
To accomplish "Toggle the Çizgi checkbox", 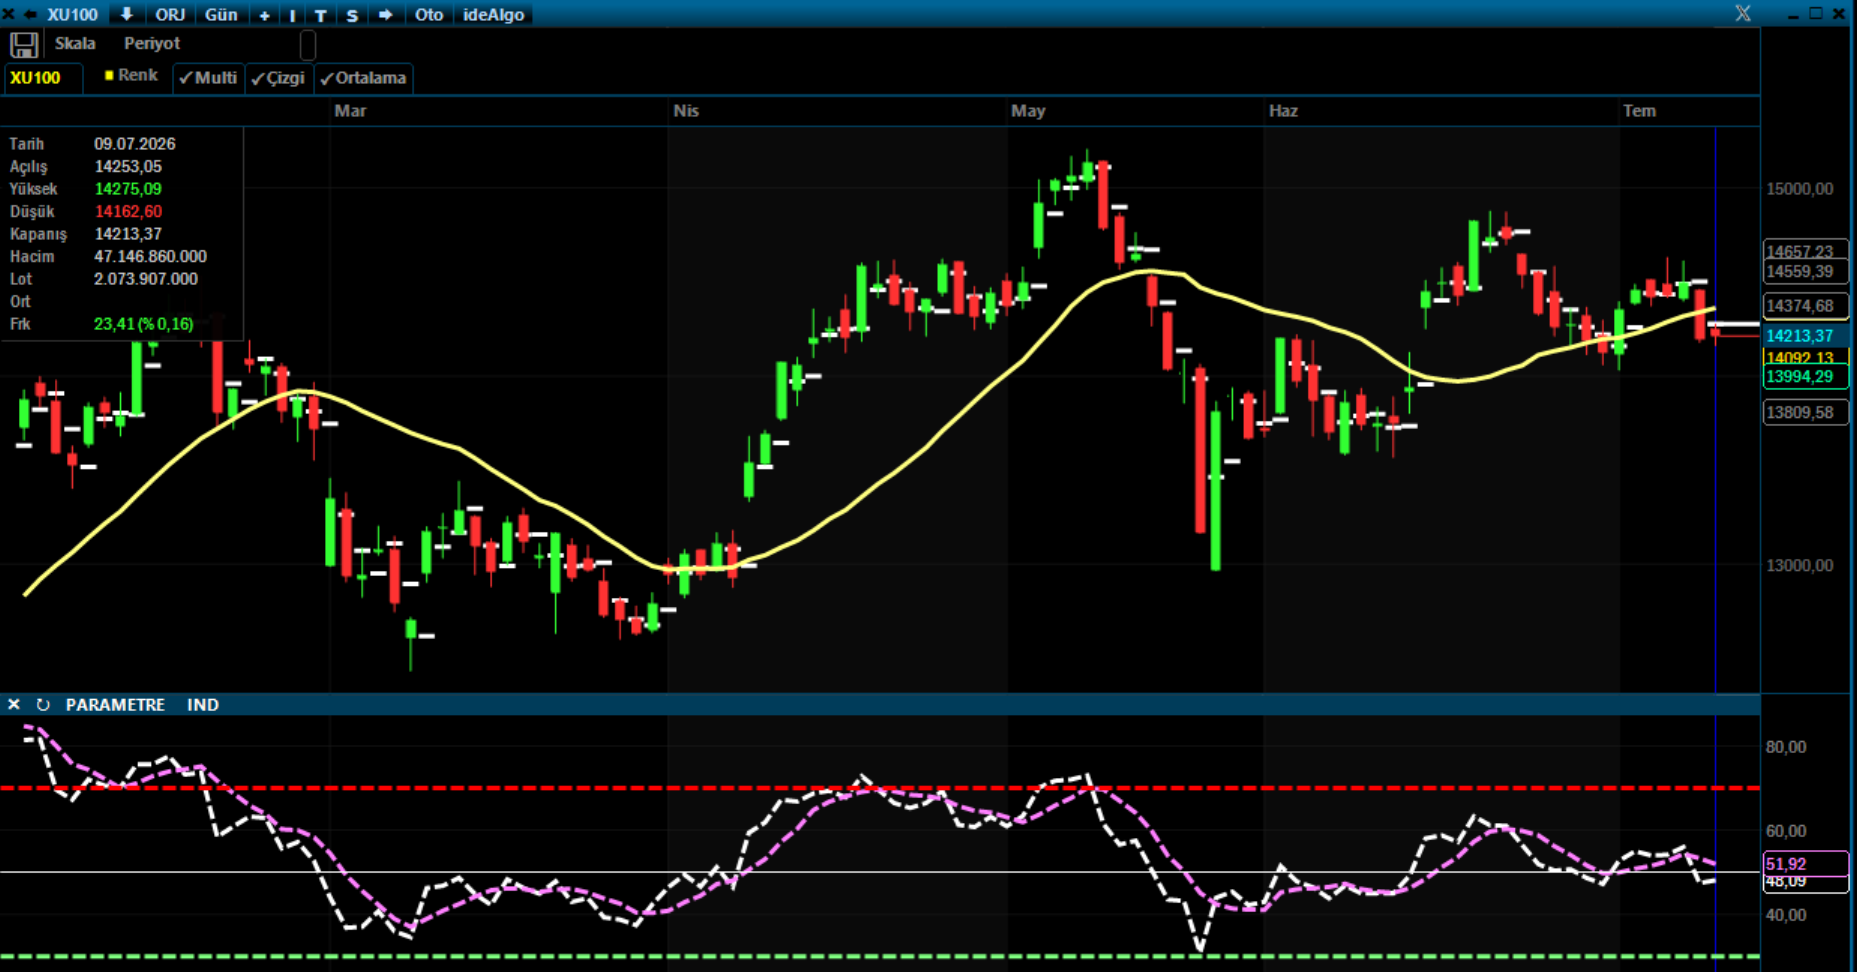I will coord(278,78).
